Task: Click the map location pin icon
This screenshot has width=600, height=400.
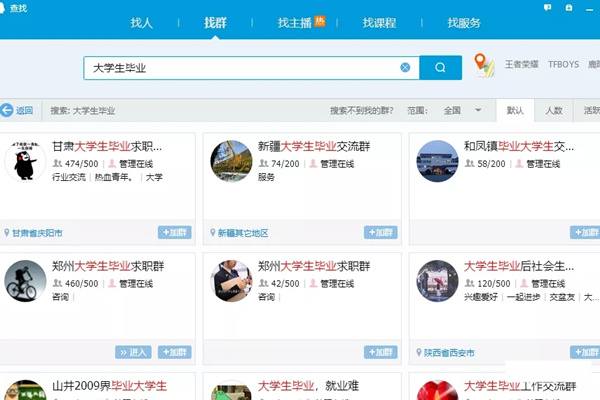Action: pyautogui.click(x=483, y=65)
